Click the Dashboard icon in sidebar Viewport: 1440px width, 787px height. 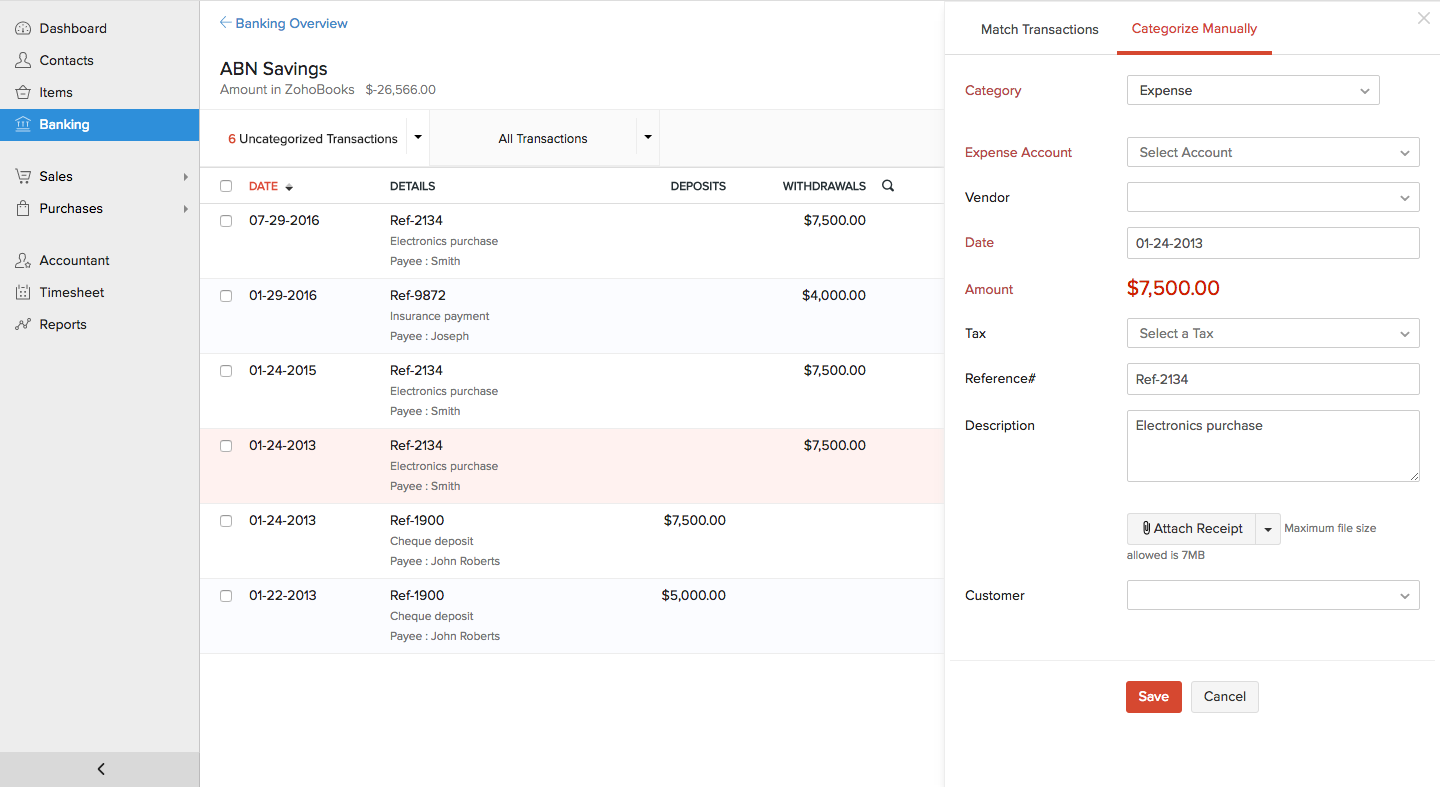click(23, 29)
